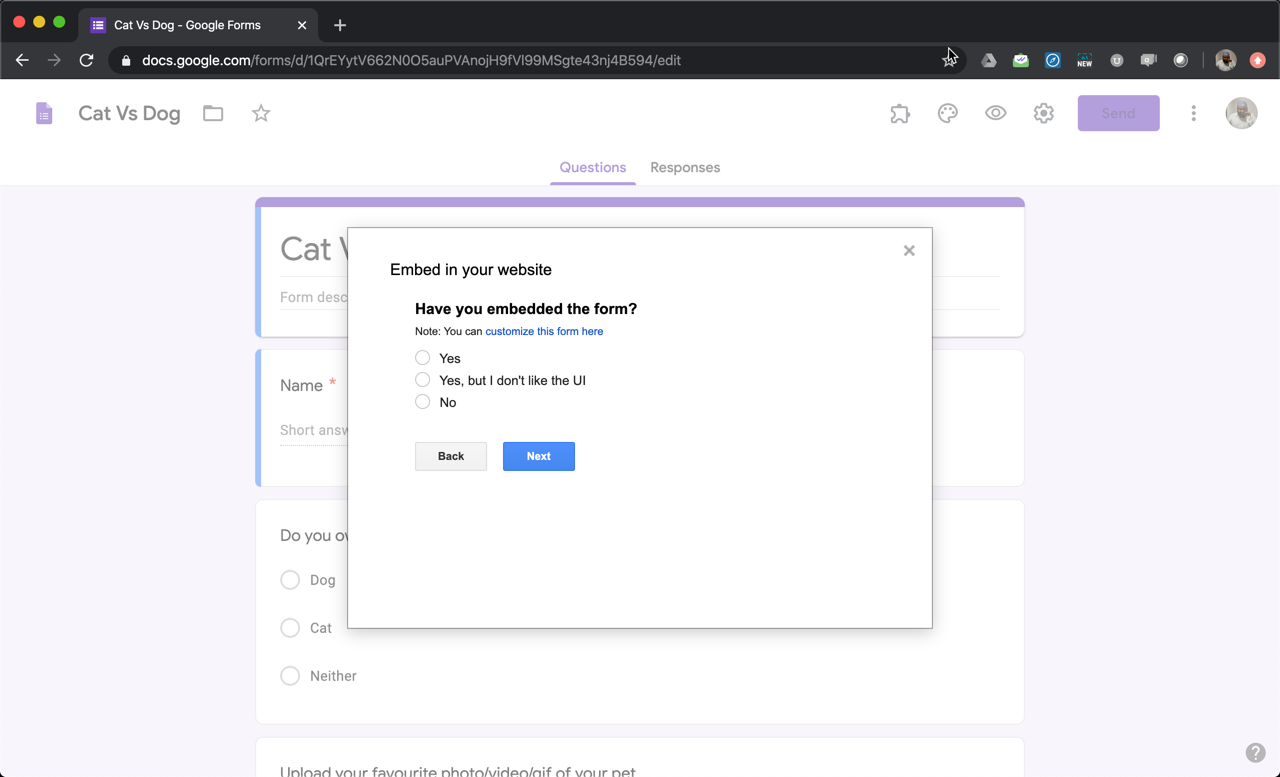Choose "Yes, but I don't like the UI"
This screenshot has width=1280, height=777.
[422, 379]
